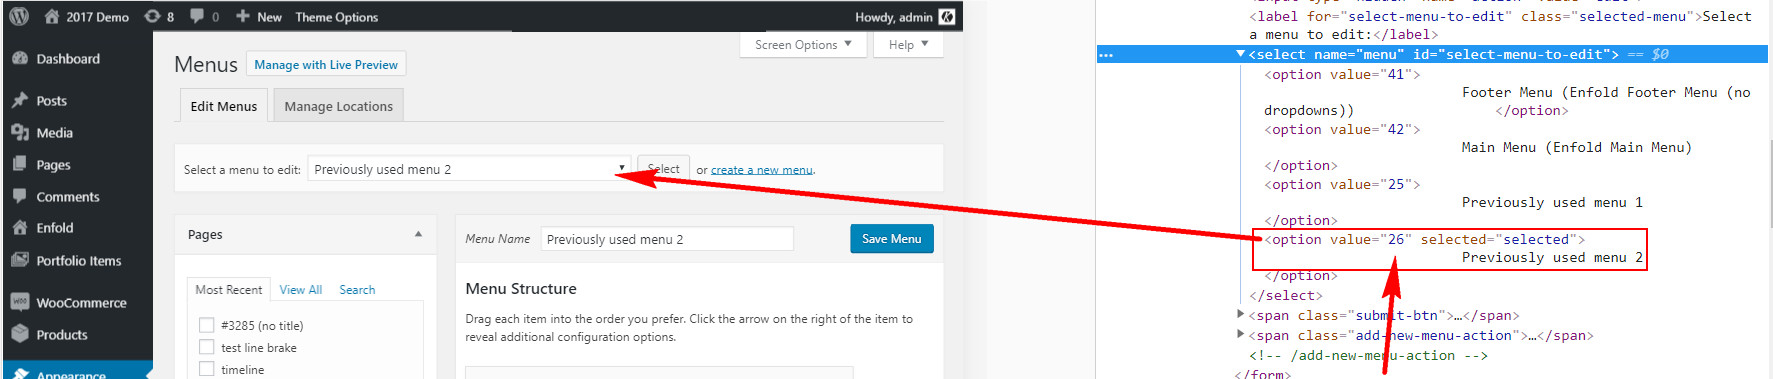This screenshot has height=379, width=1773.
Task: Click the Posts pin icon in sidebar
Action: point(20,100)
